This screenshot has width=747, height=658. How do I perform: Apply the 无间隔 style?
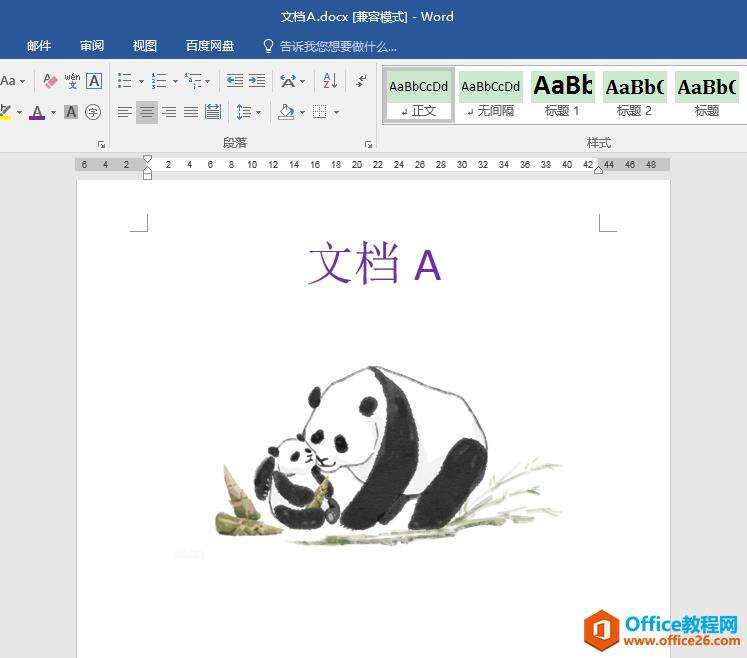tap(491, 95)
